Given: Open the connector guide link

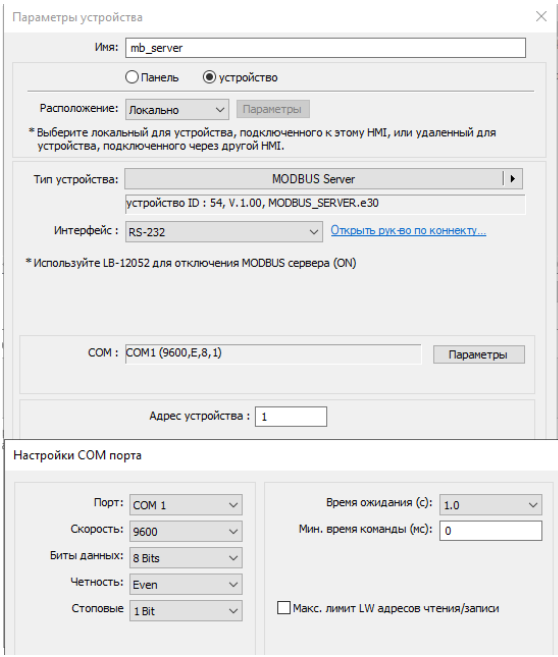Looking at the screenshot, I should tap(408, 230).
